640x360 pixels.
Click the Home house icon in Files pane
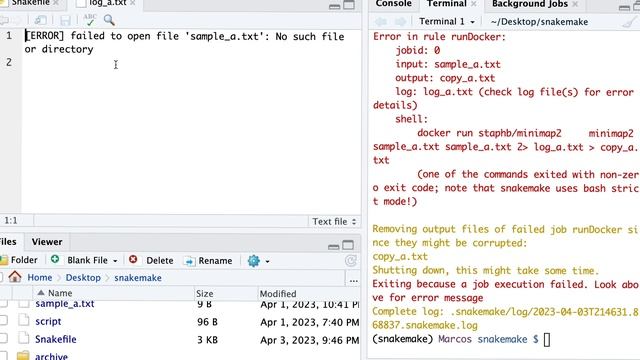pyautogui.click(x=15, y=277)
